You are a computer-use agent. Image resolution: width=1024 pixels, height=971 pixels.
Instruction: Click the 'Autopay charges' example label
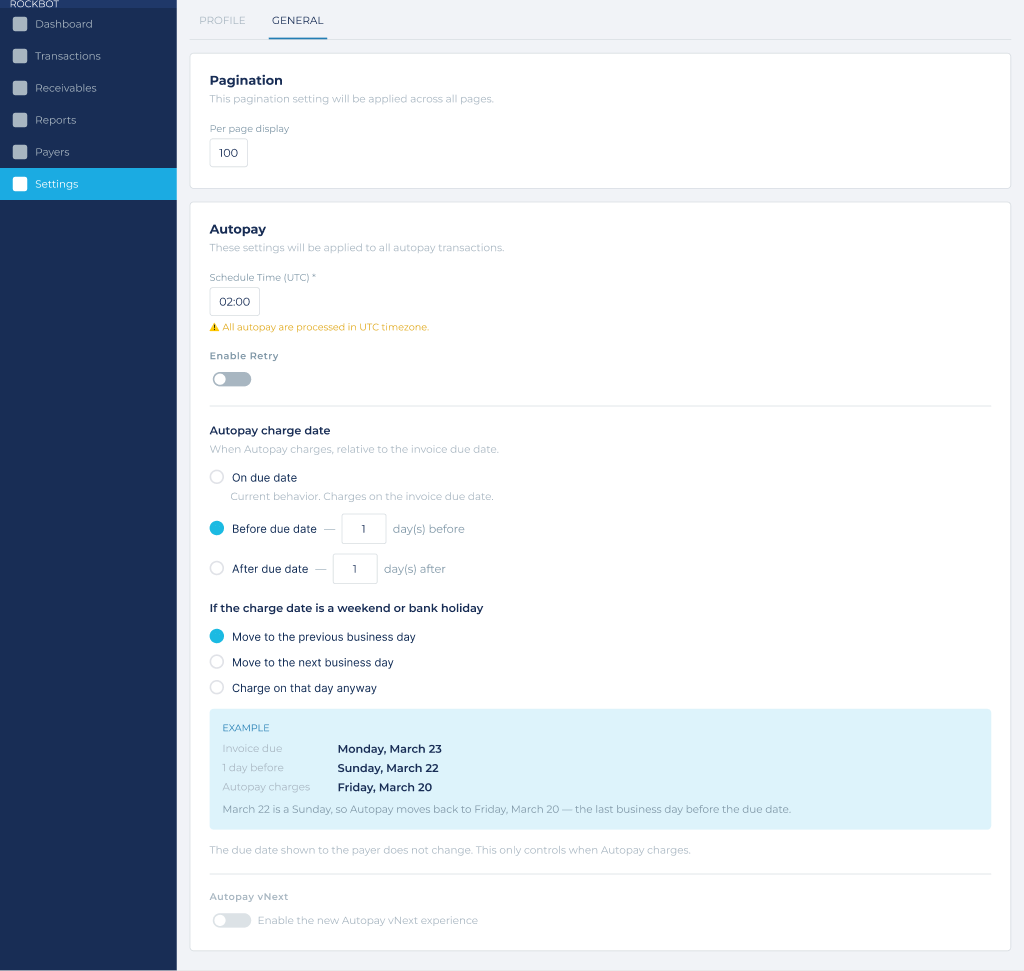tap(266, 787)
